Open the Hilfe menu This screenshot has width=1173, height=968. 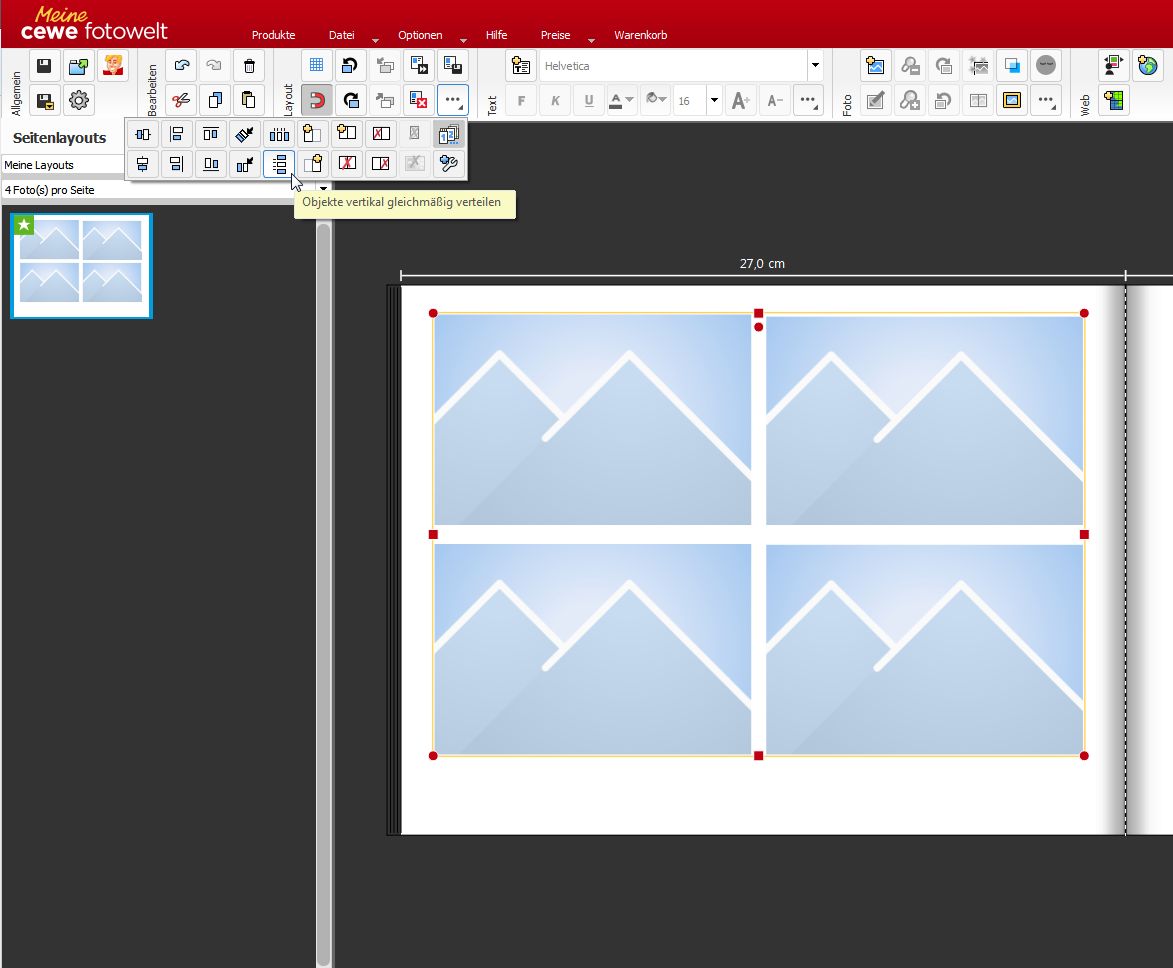tap(496, 35)
